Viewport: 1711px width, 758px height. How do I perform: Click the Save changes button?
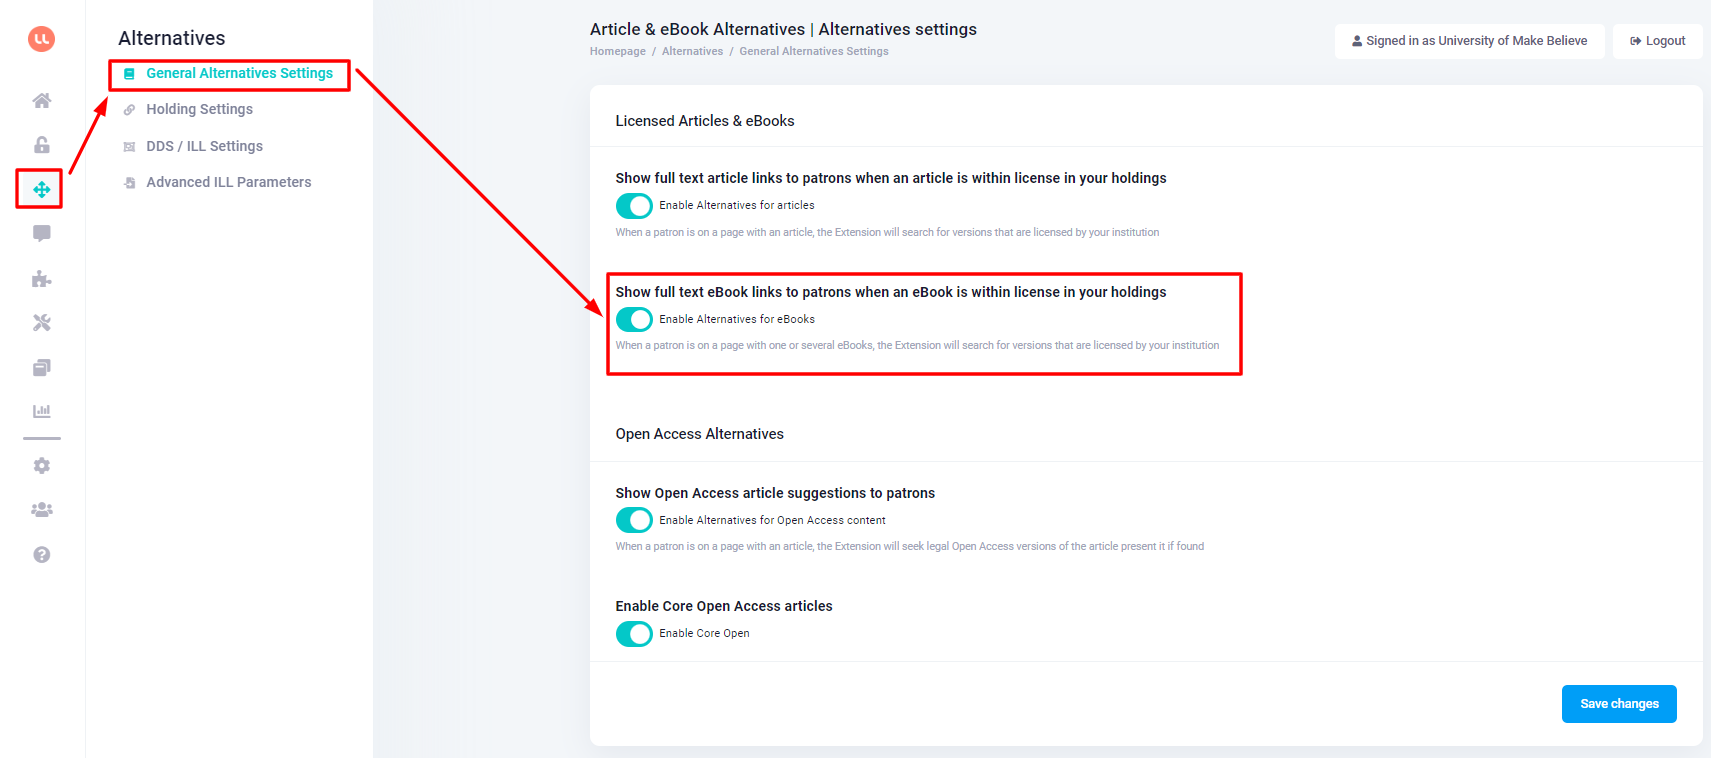(x=1619, y=704)
